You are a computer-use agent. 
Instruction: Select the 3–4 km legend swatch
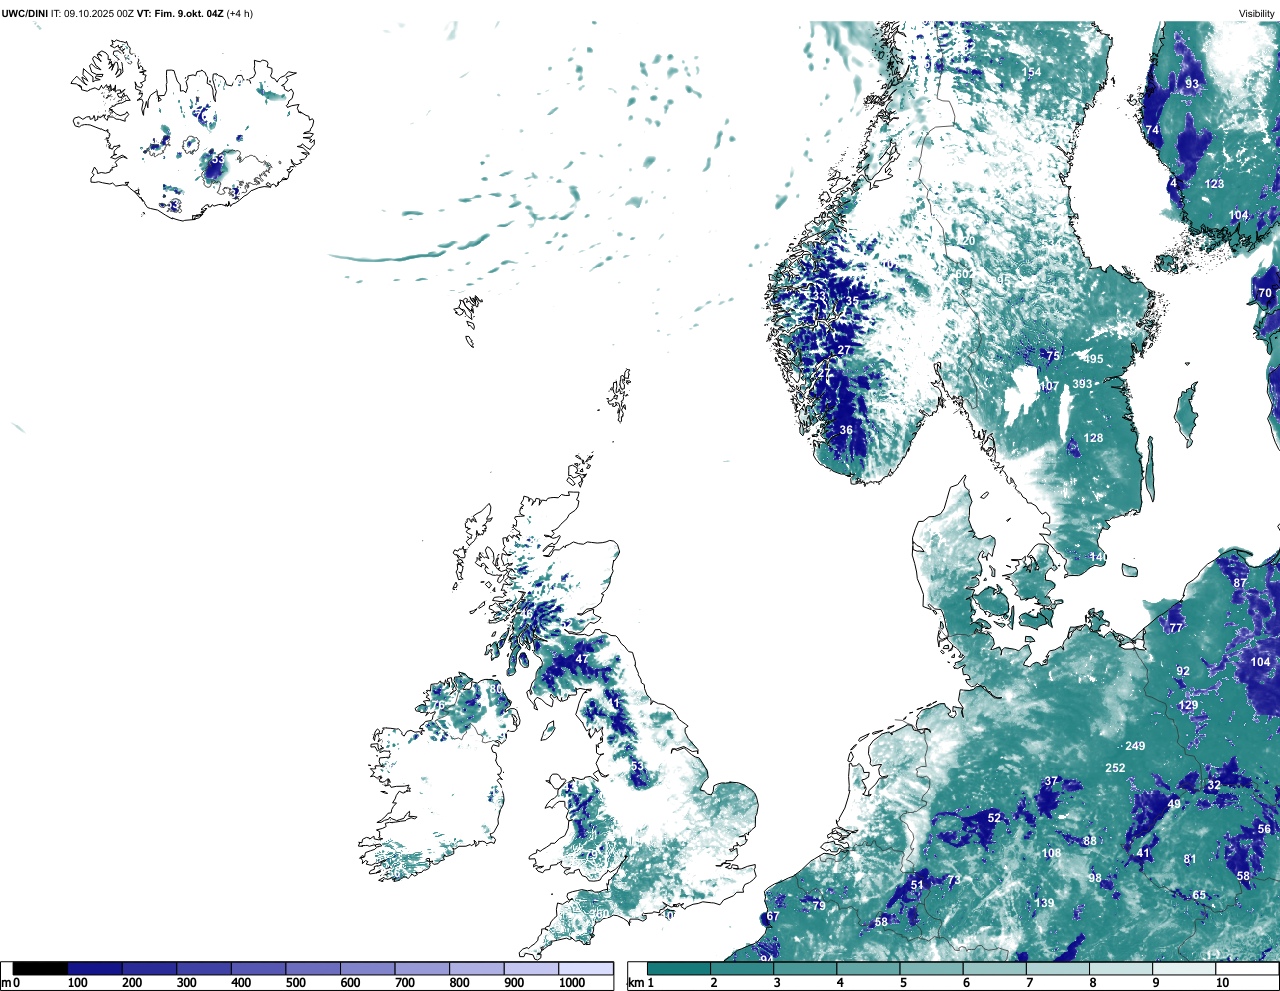(806, 968)
